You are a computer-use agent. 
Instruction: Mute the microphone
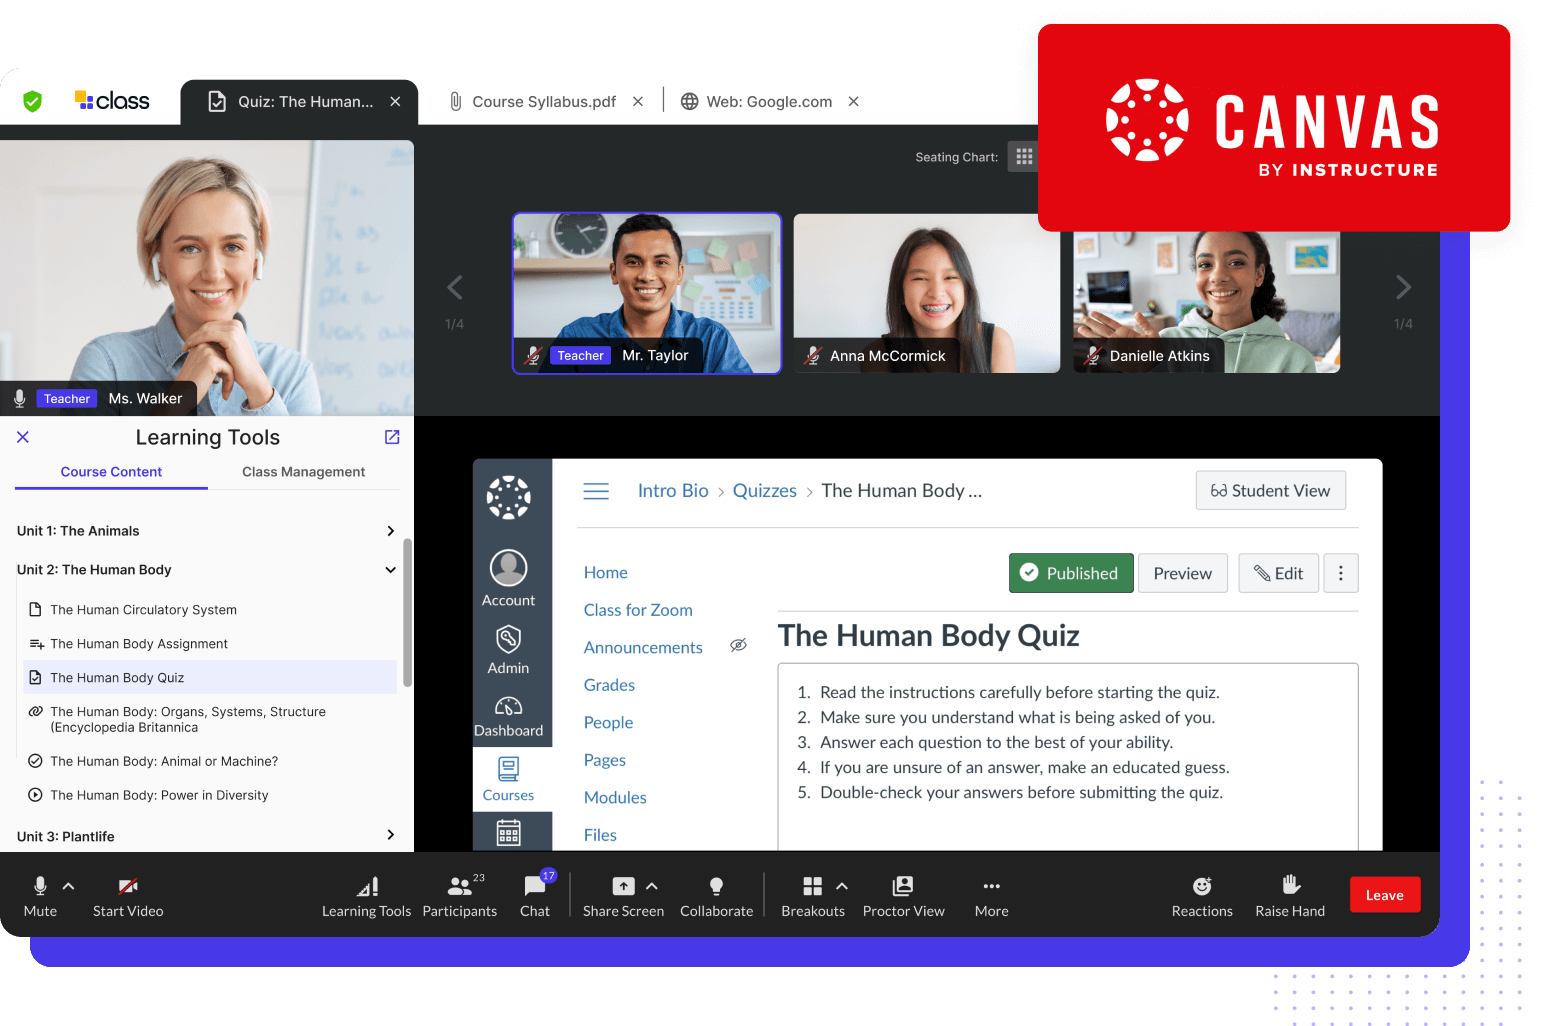[40, 896]
